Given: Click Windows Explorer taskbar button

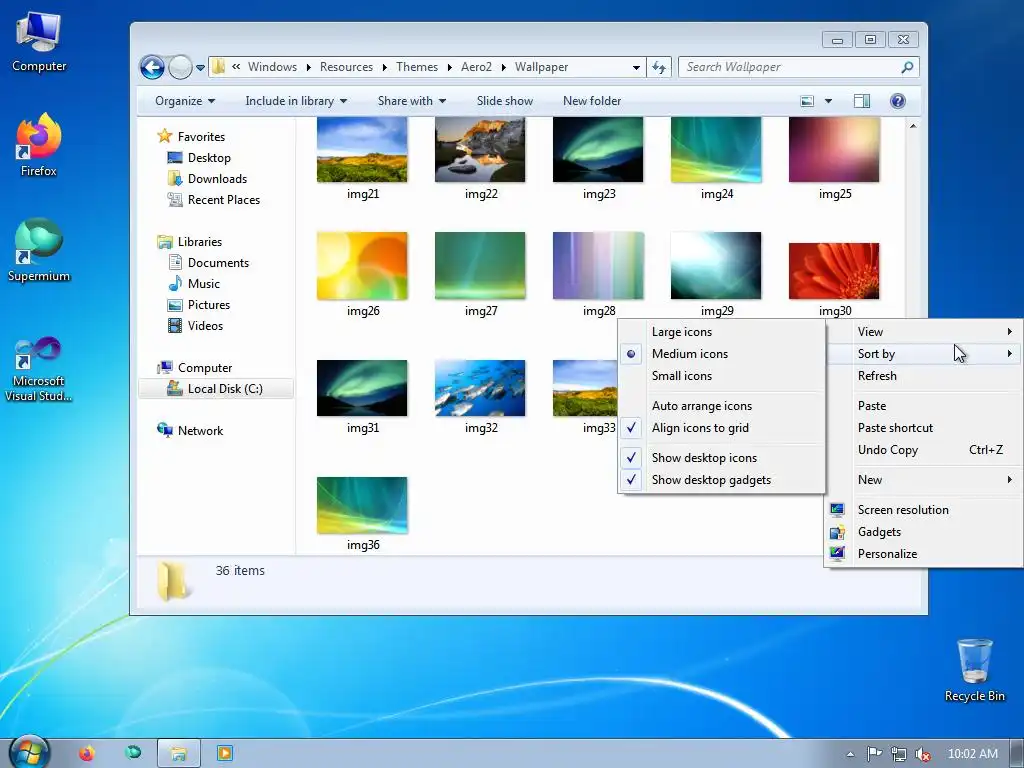Looking at the screenshot, I should 178,754.
